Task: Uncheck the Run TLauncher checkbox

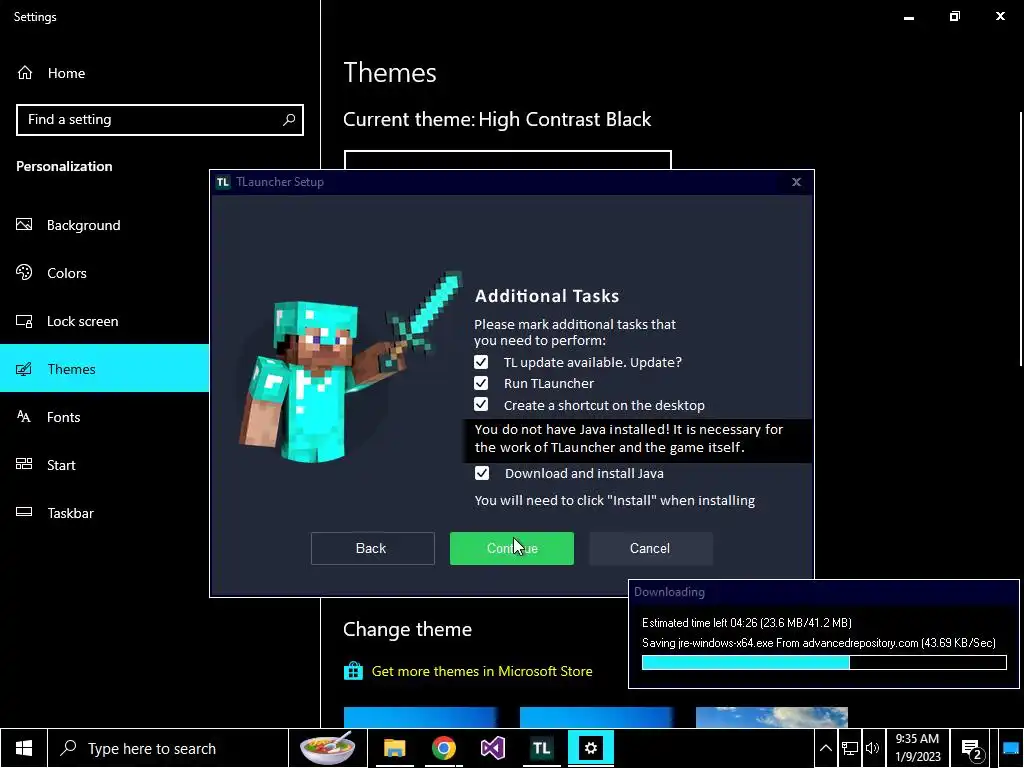Action: tap(481, 383)
